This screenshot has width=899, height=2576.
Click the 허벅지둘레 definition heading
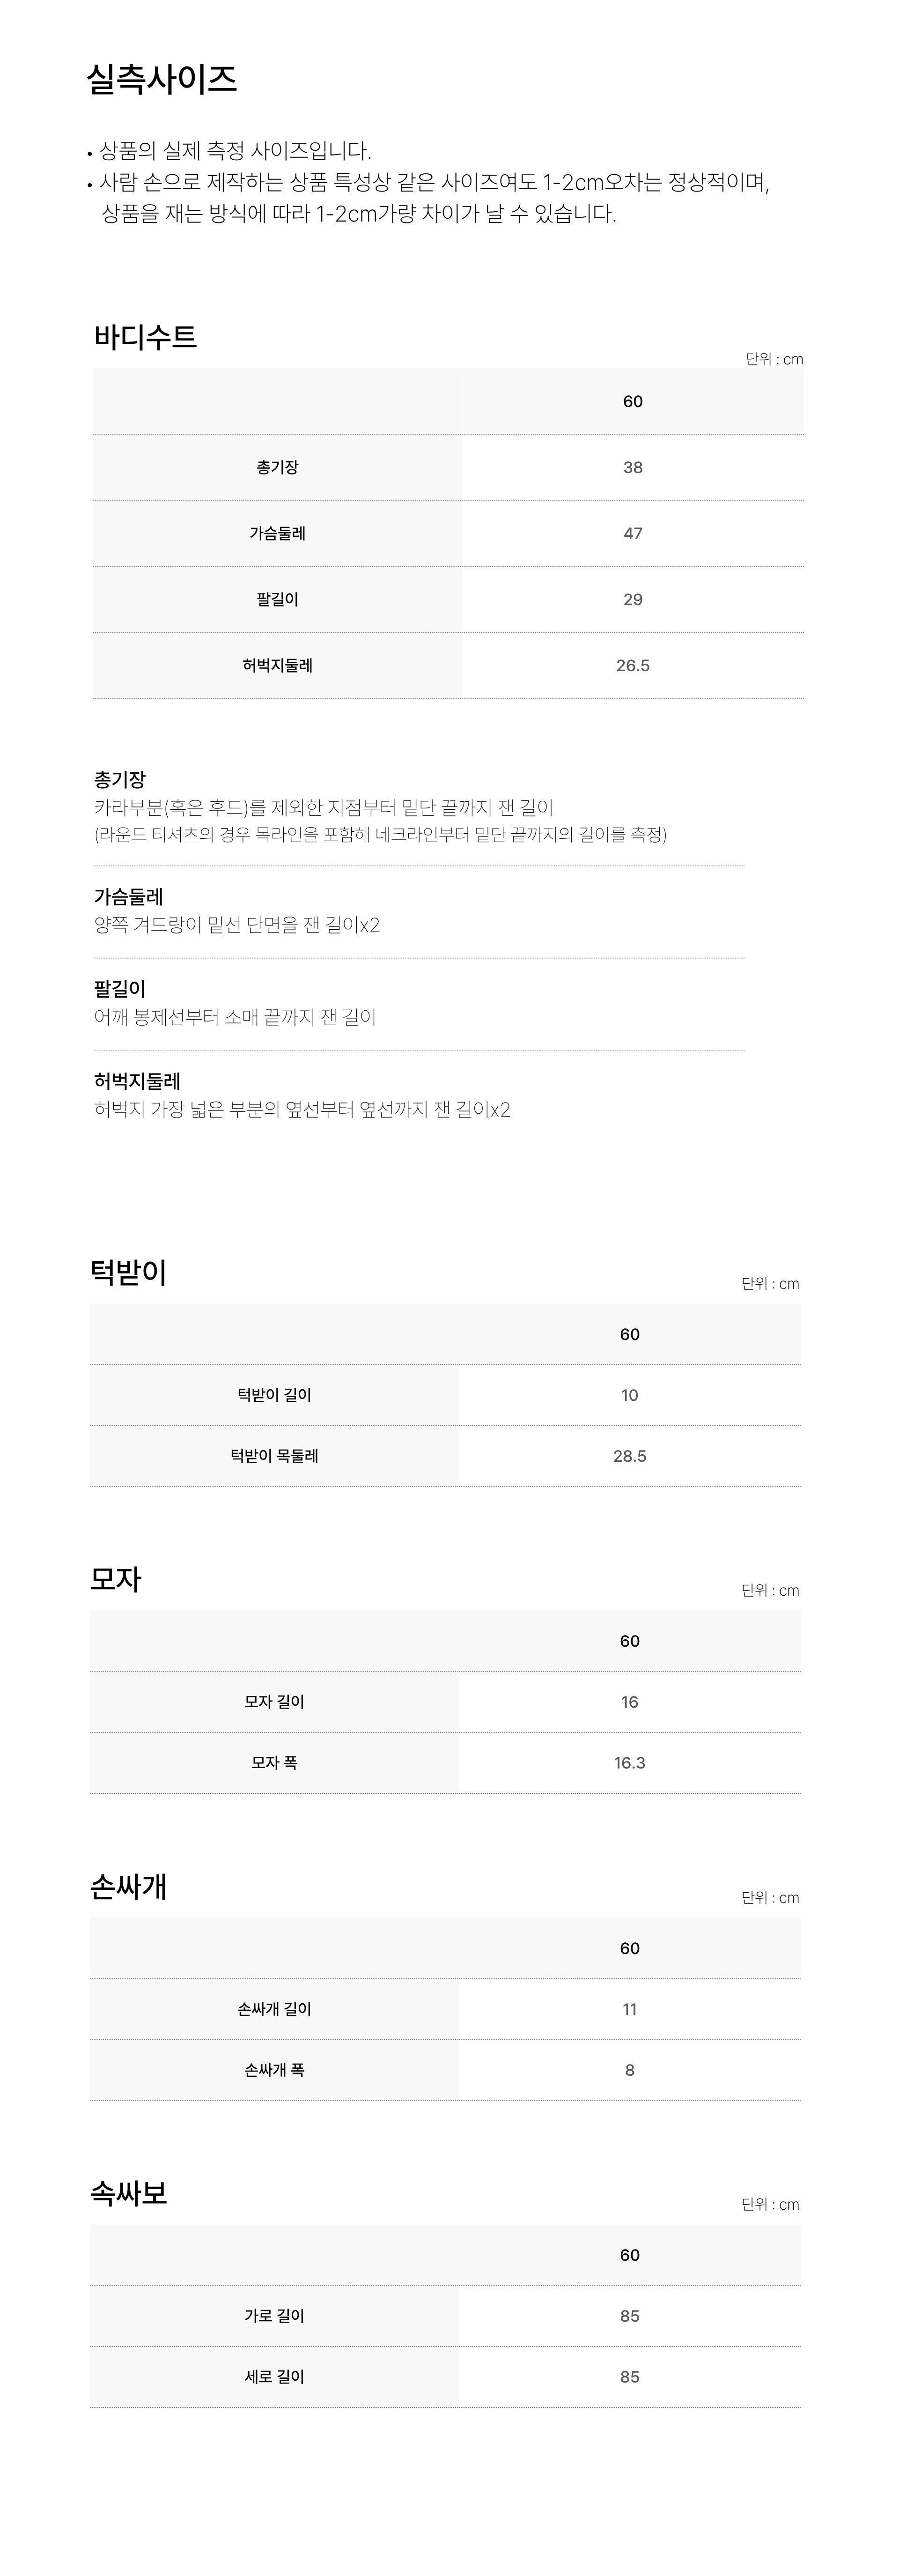pyautogui.click(x=137, y=1081)
